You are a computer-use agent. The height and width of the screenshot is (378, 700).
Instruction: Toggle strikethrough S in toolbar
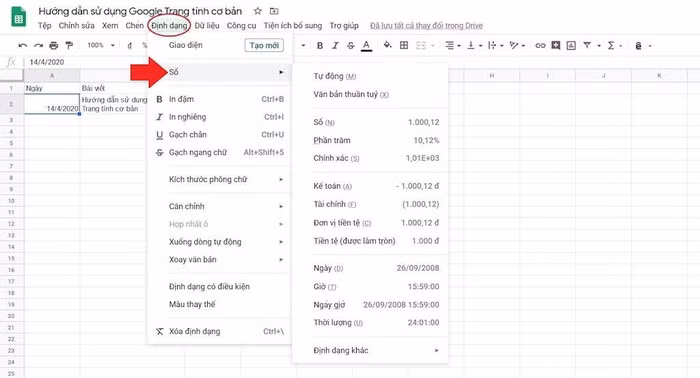[351, 46]
